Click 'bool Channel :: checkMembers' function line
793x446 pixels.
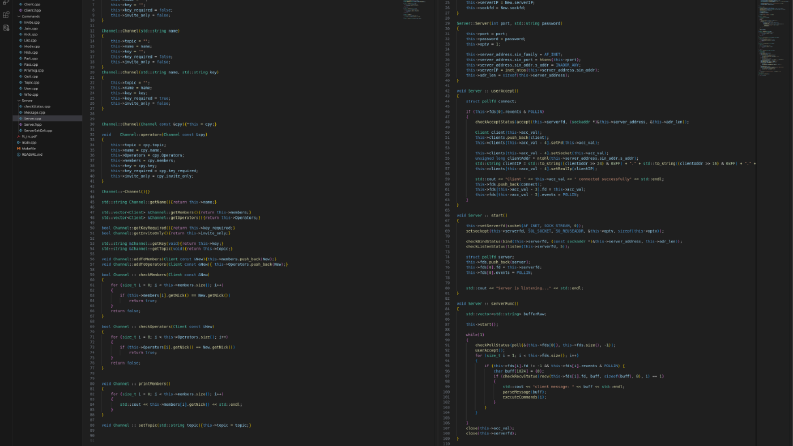(155, 275)
